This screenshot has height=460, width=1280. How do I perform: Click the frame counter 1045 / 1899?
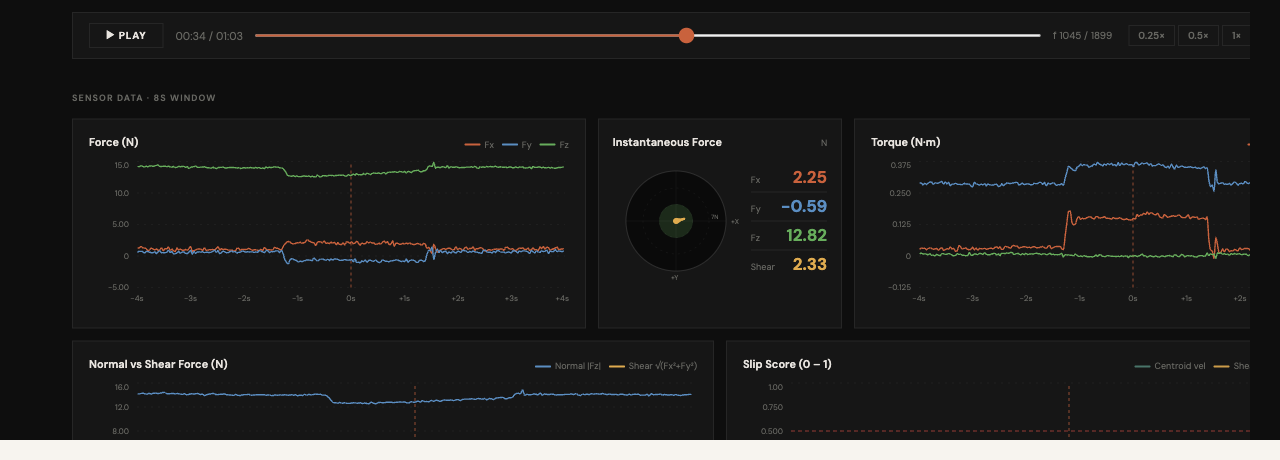[1082, 36]
